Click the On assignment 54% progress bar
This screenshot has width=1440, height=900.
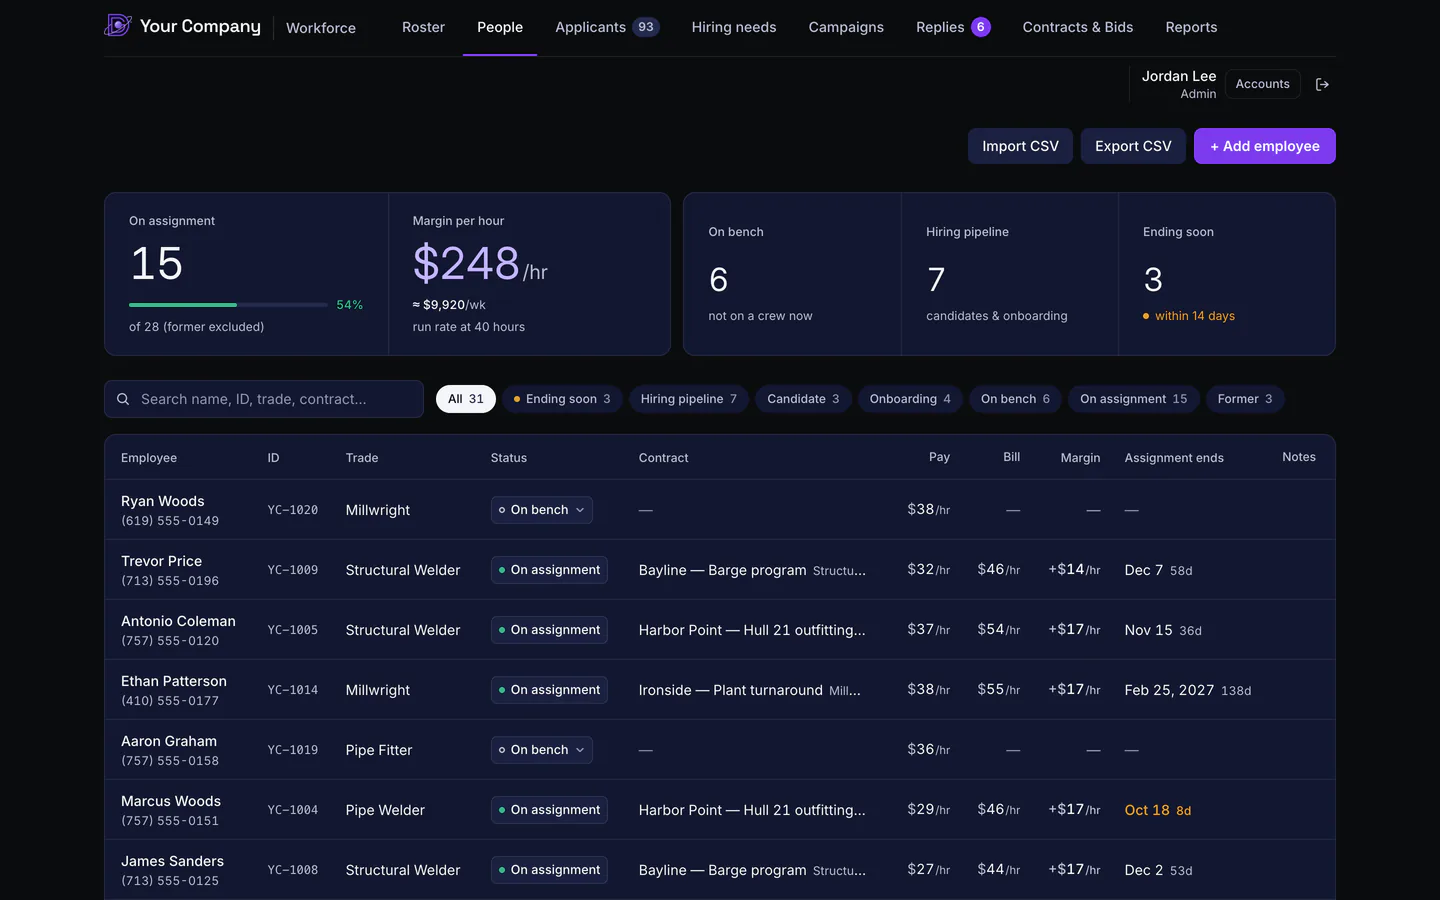click(228, 305)
